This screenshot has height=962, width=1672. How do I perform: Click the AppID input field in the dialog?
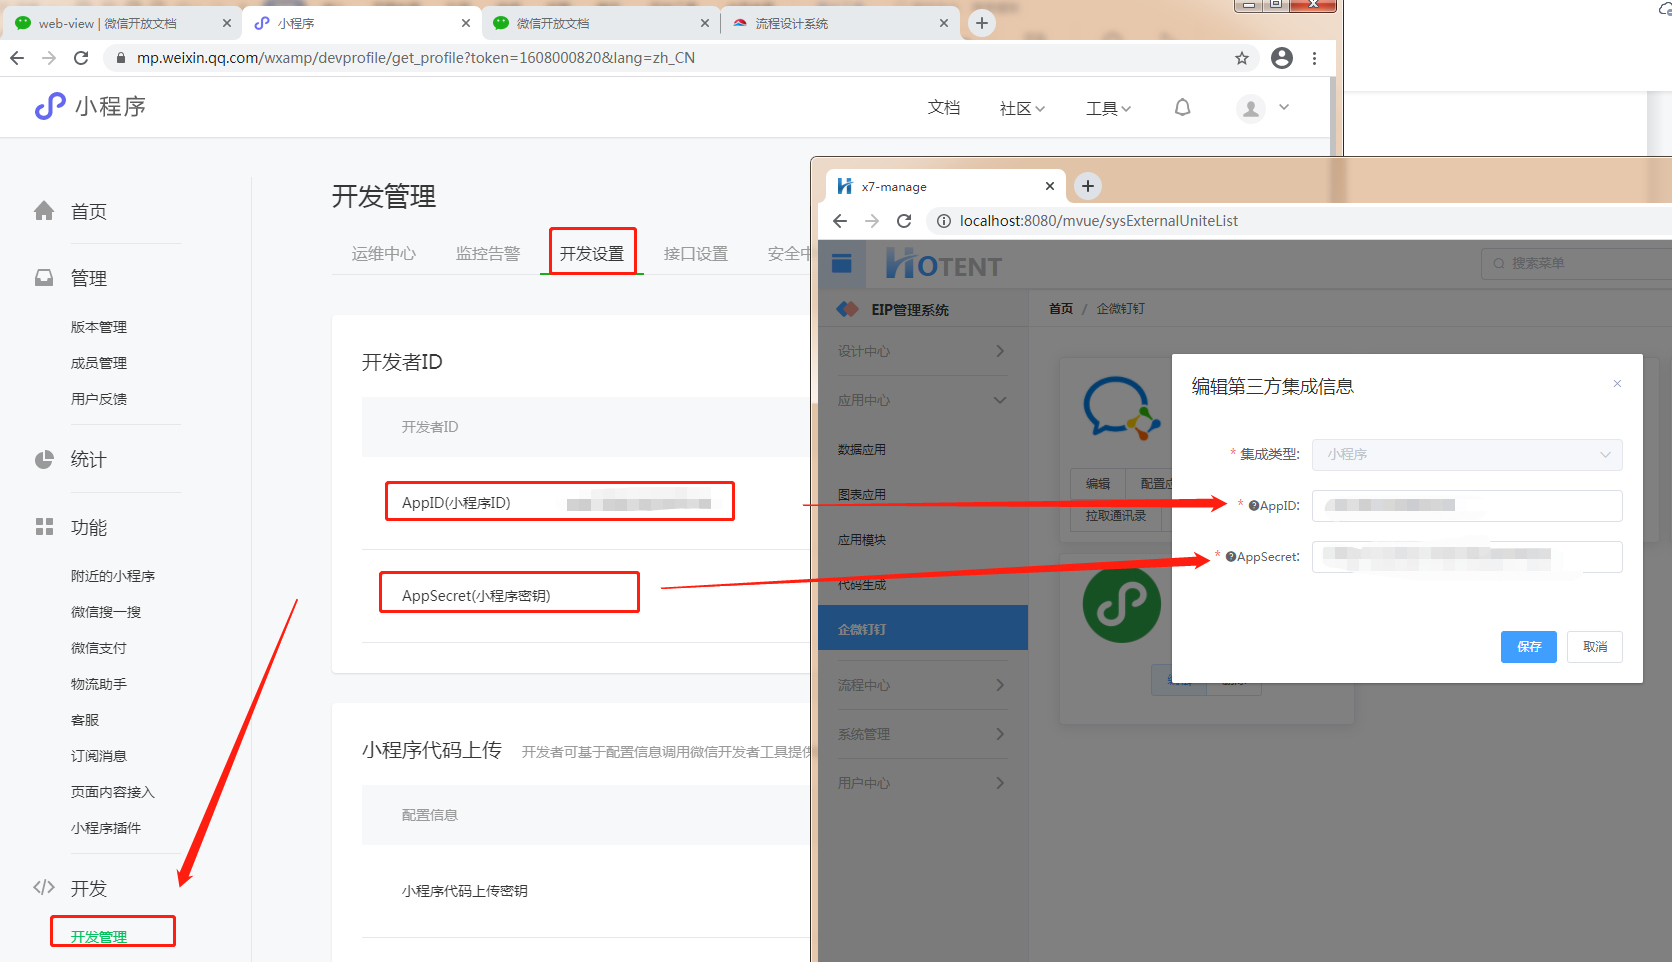coord(1467,506)
